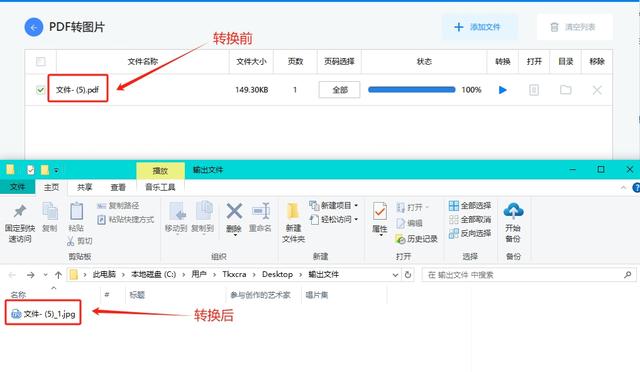This screenshot has height=372, width=640.
Task: Sort by the 参与创作的艺术家 column header
Action: click(260, 294)
